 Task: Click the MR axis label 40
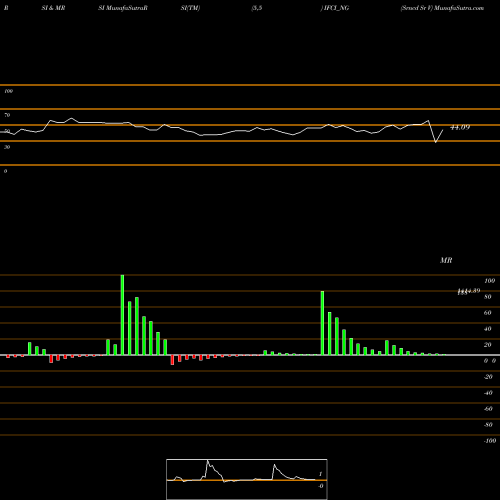tap(488, 329)
